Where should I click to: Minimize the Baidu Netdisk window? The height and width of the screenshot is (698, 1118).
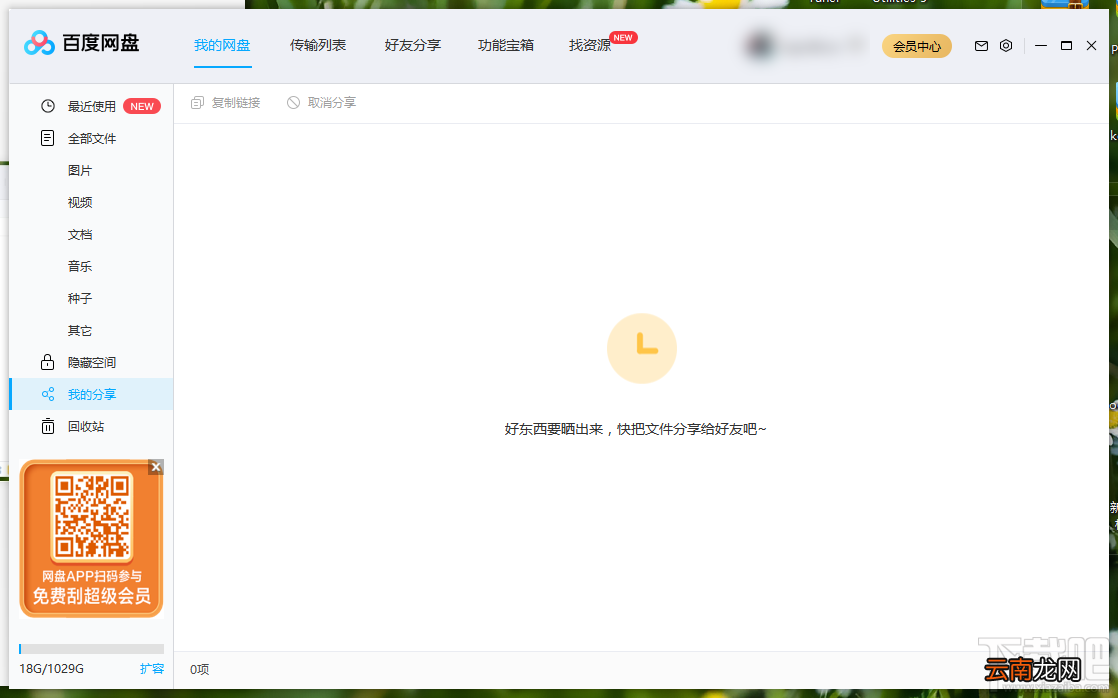1041,46
